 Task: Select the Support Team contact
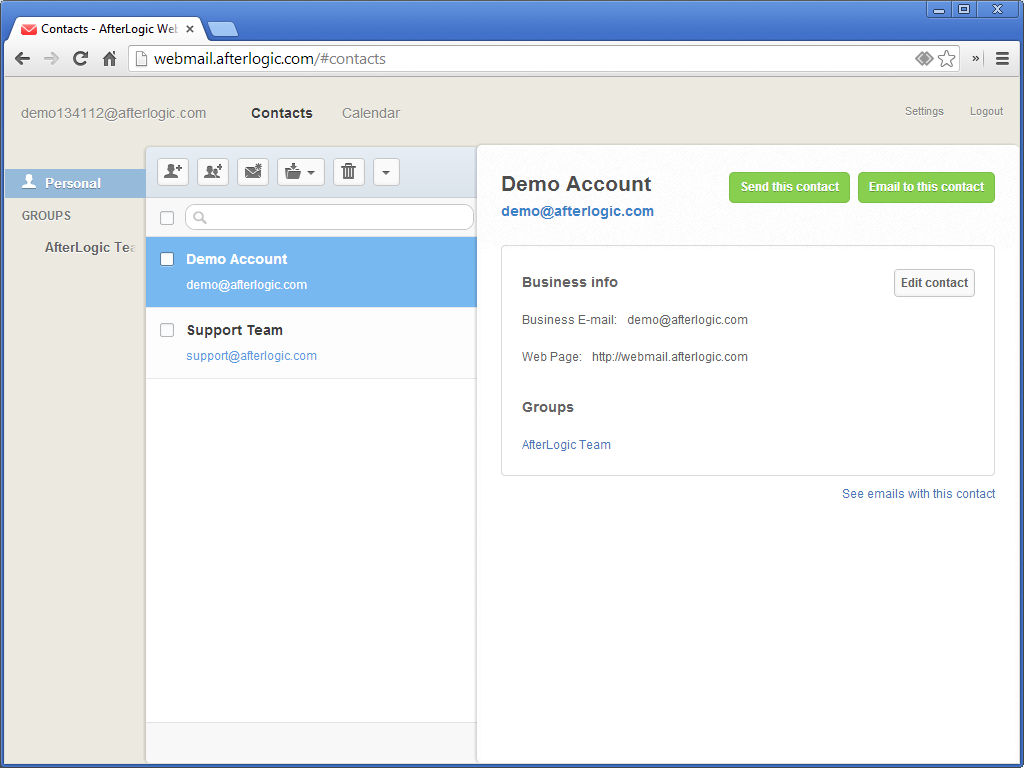click(312, 343)
